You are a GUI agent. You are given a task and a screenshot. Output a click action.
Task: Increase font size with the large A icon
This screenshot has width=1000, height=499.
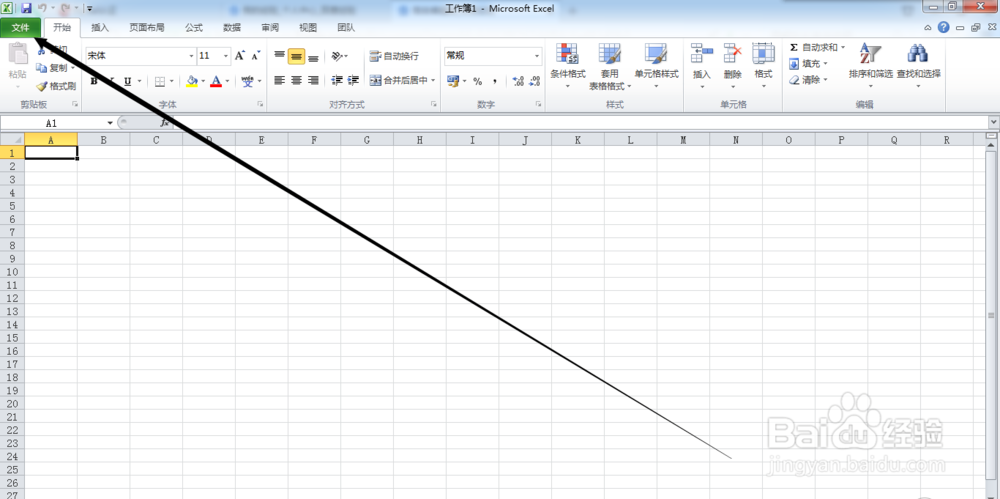point(240,56)
